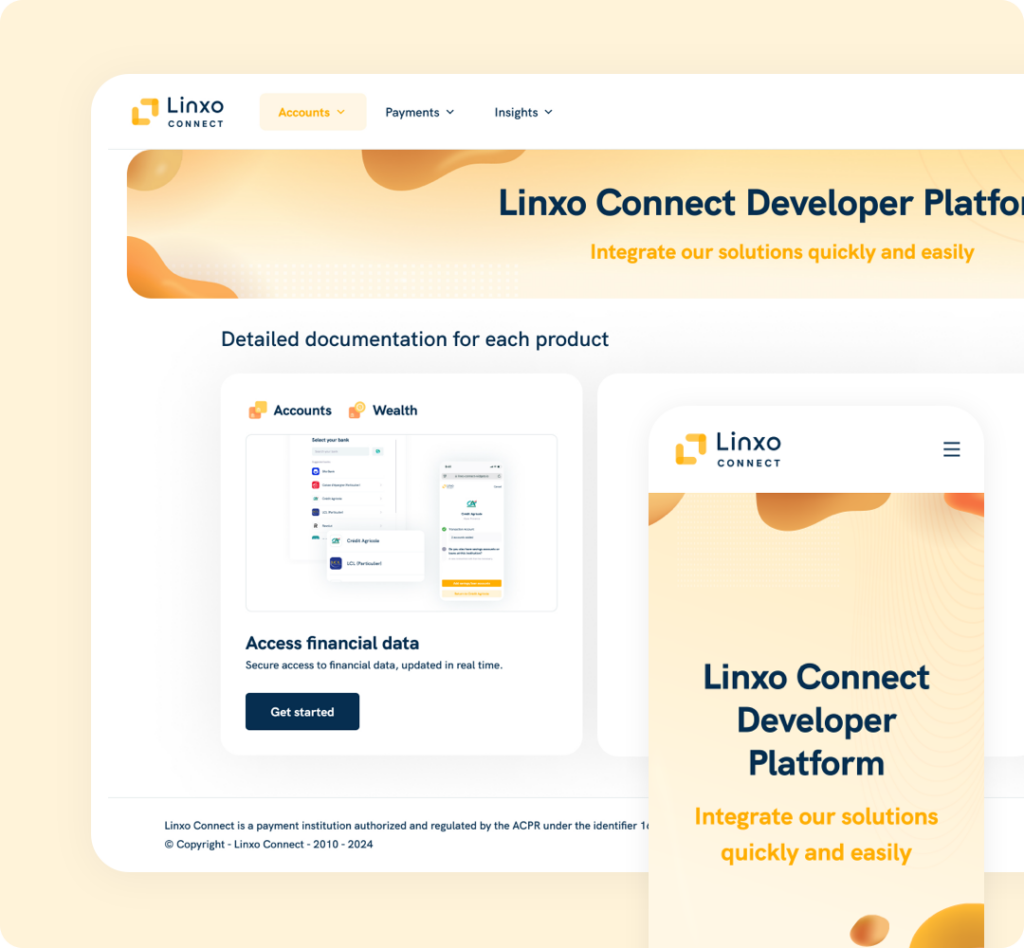Image resolution: width=1024 pixels, height=948 pixels.
Task: Click 'Secure access to financial data' description
Action: click(374, 665)
